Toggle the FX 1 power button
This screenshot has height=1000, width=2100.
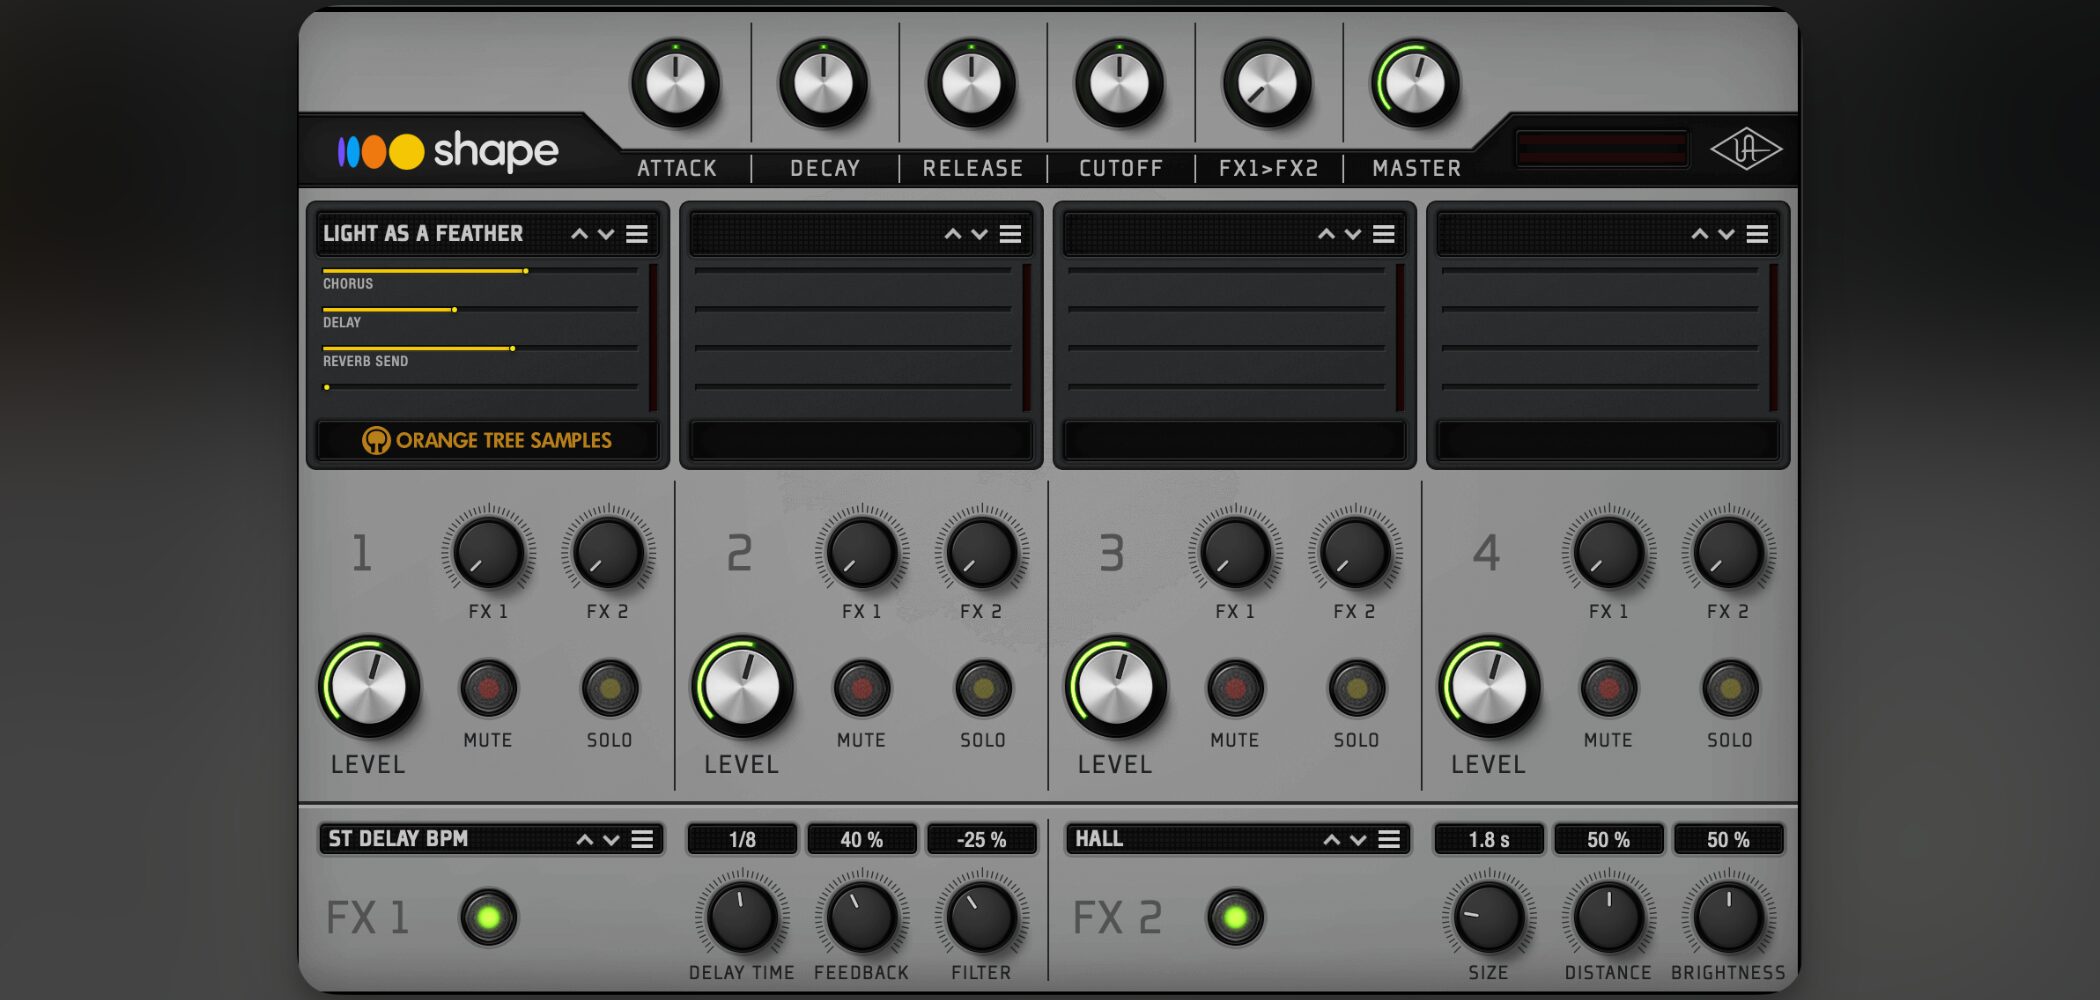pos(488,917)
